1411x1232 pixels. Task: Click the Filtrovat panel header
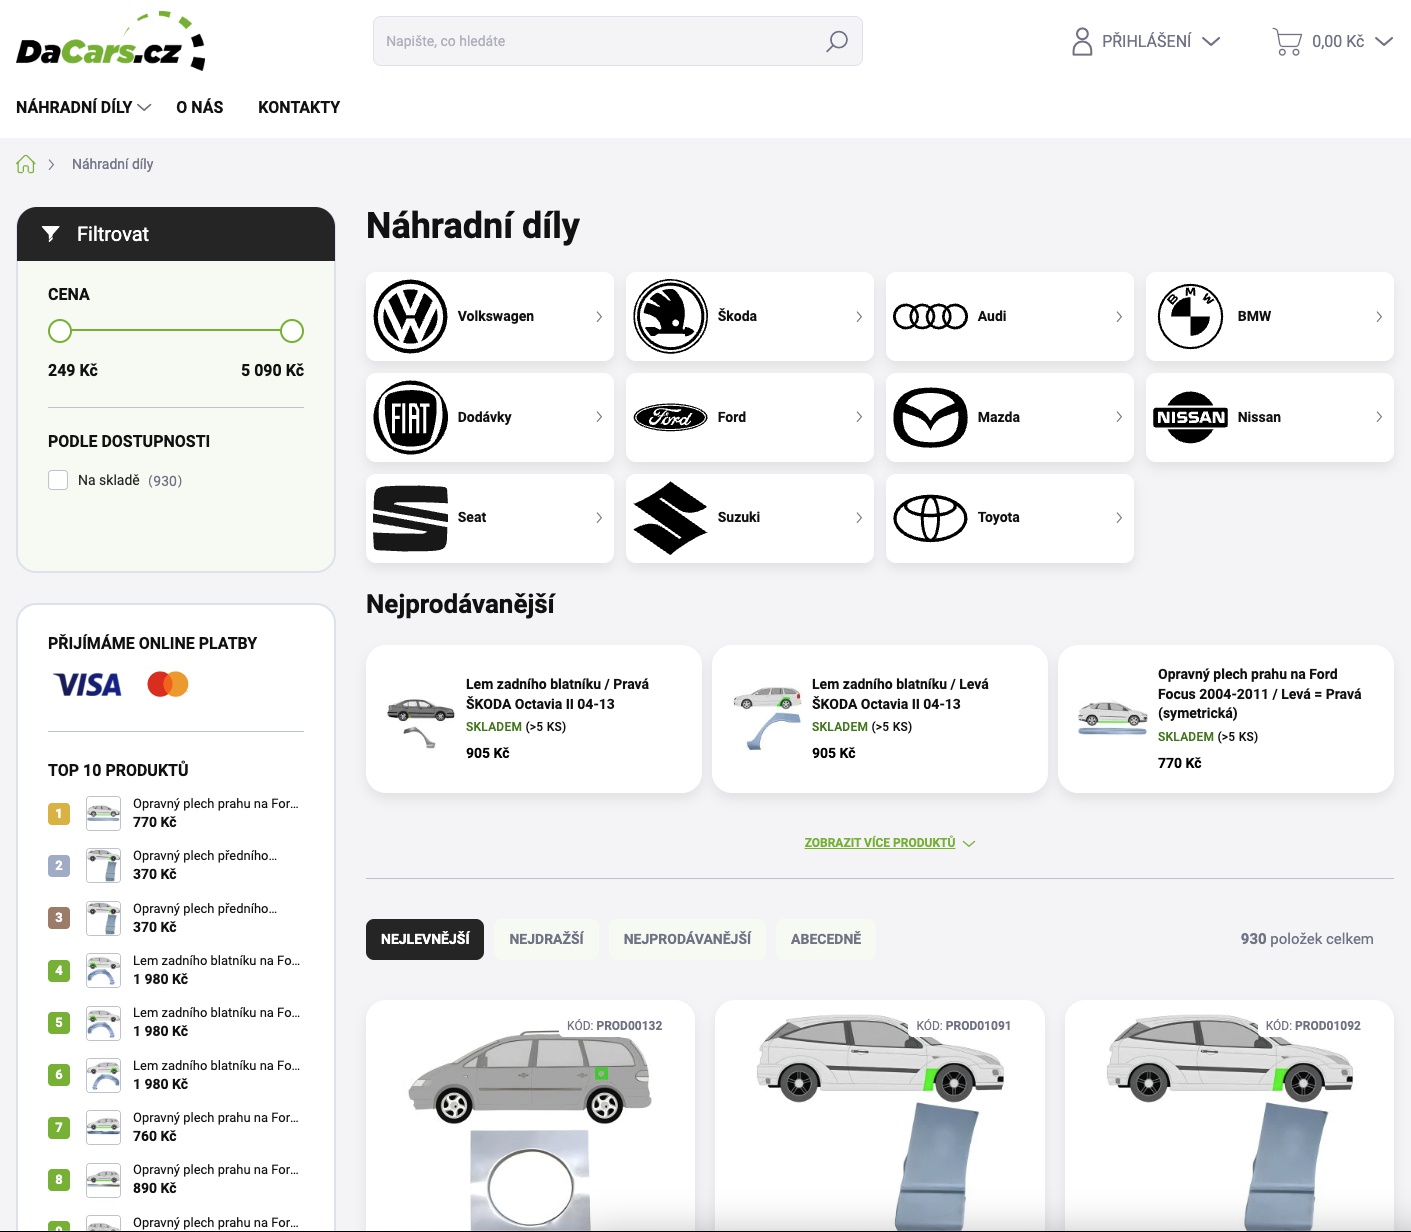tap(176, 234)
